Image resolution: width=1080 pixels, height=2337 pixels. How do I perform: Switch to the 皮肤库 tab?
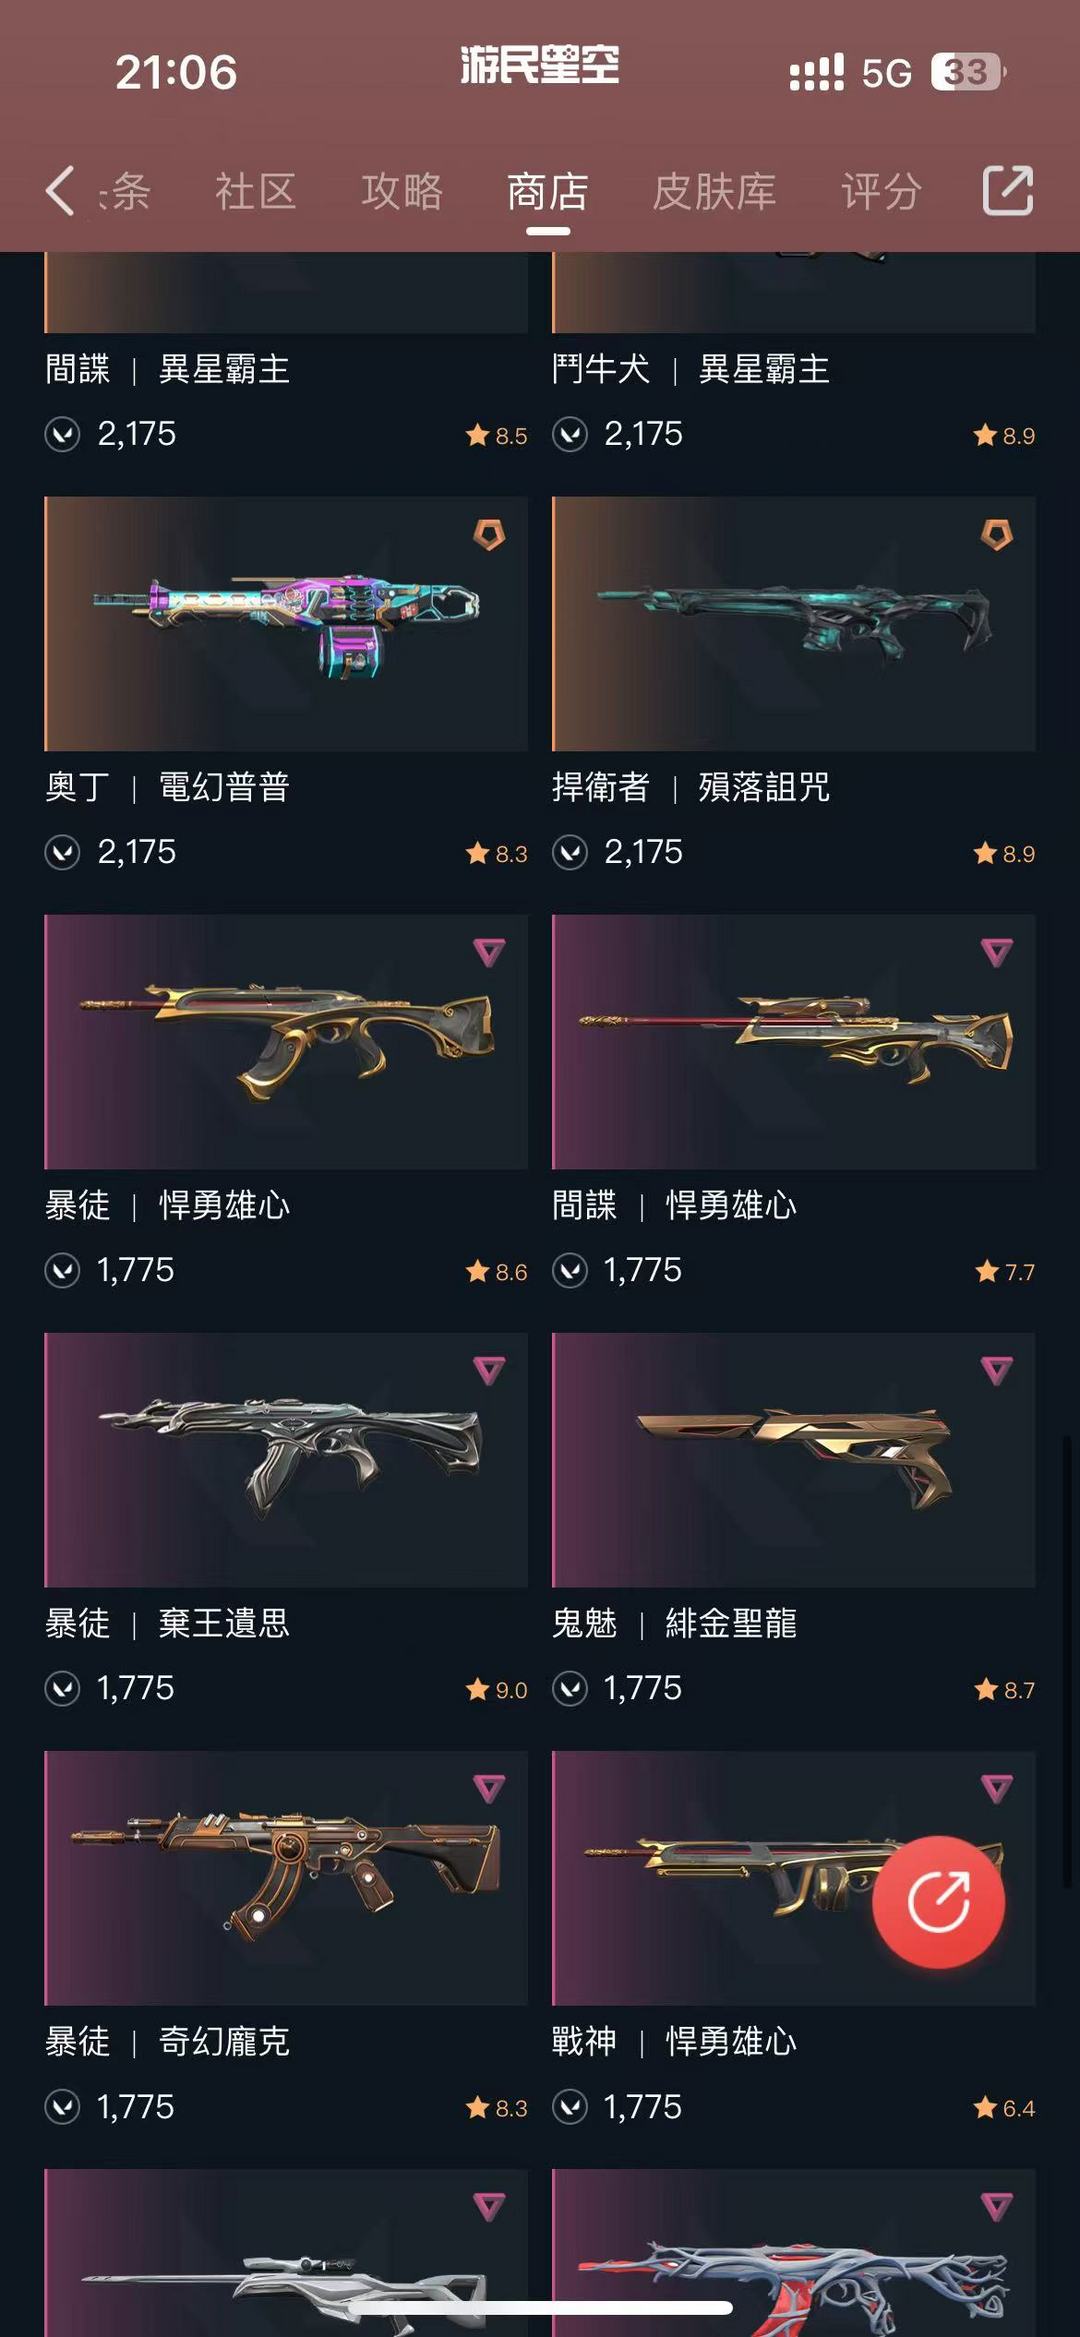click(x=714, y=191)
